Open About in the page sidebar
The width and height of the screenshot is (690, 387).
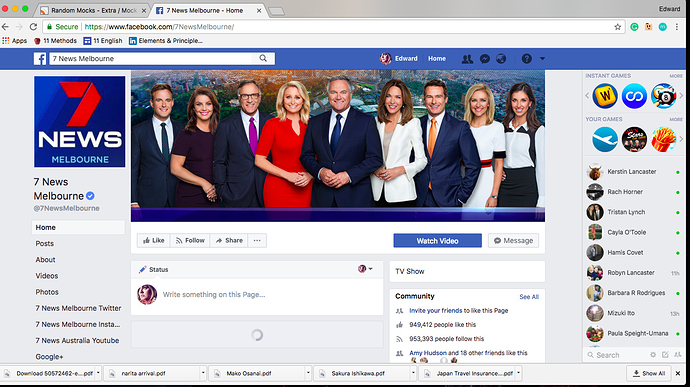click(45, 260)
